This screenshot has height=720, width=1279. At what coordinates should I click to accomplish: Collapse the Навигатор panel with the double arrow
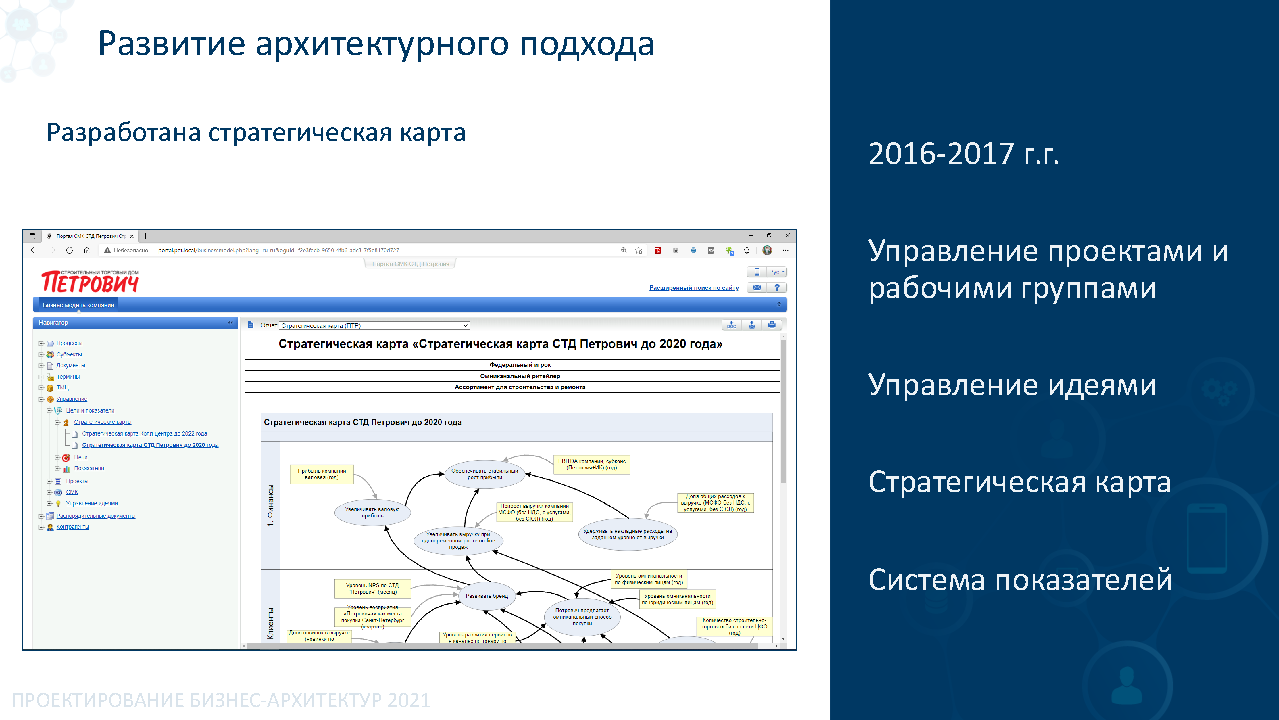[230, 323]
